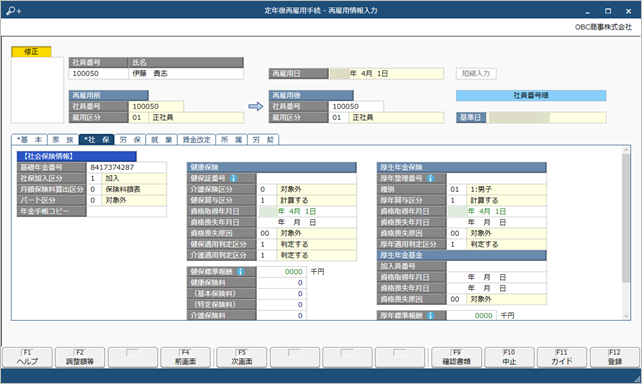Screen dimensions: 642x384
Task: Select the 介護保険区分 field
Action: (307, 190)
